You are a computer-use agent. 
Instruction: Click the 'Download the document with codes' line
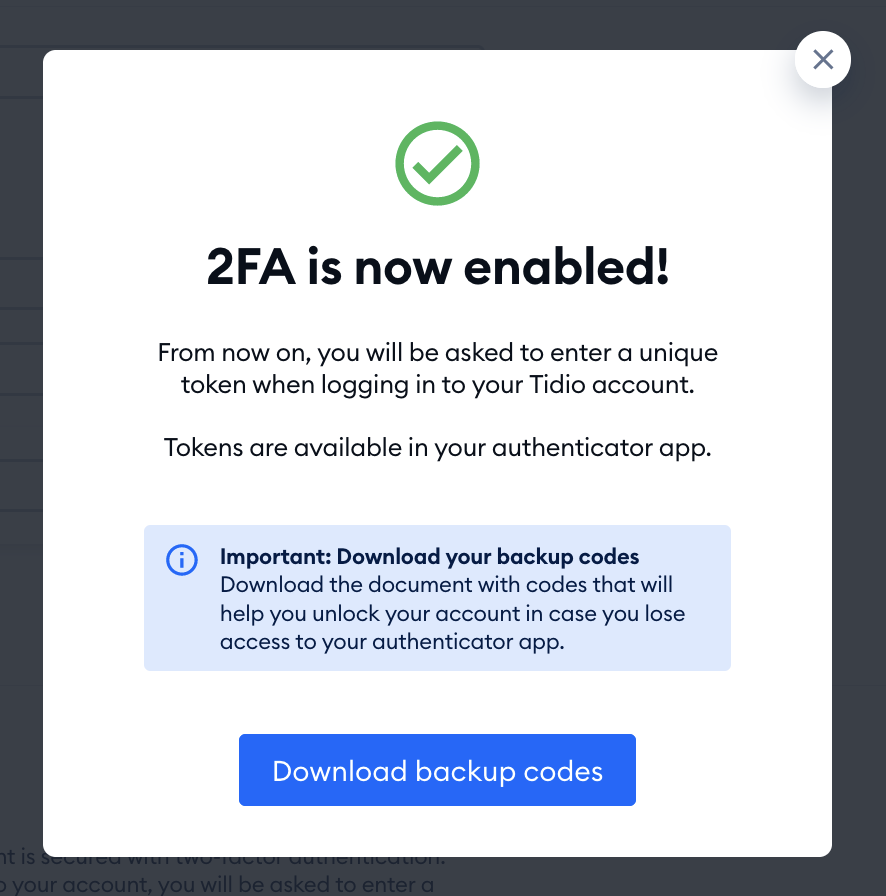(x=446, y=585)
